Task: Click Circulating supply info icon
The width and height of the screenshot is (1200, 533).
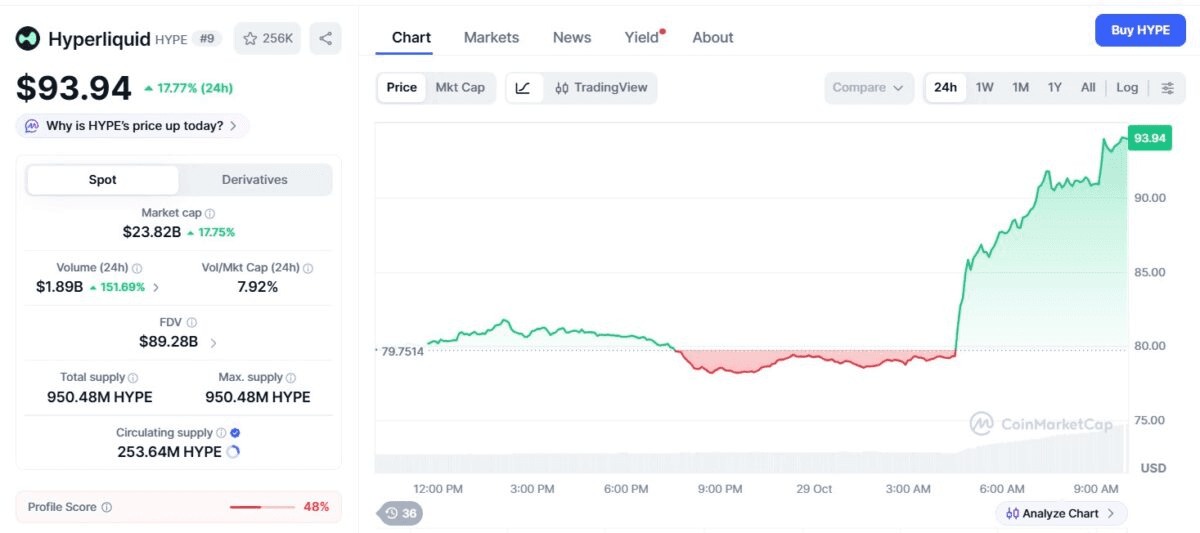Action: [221, 433]
